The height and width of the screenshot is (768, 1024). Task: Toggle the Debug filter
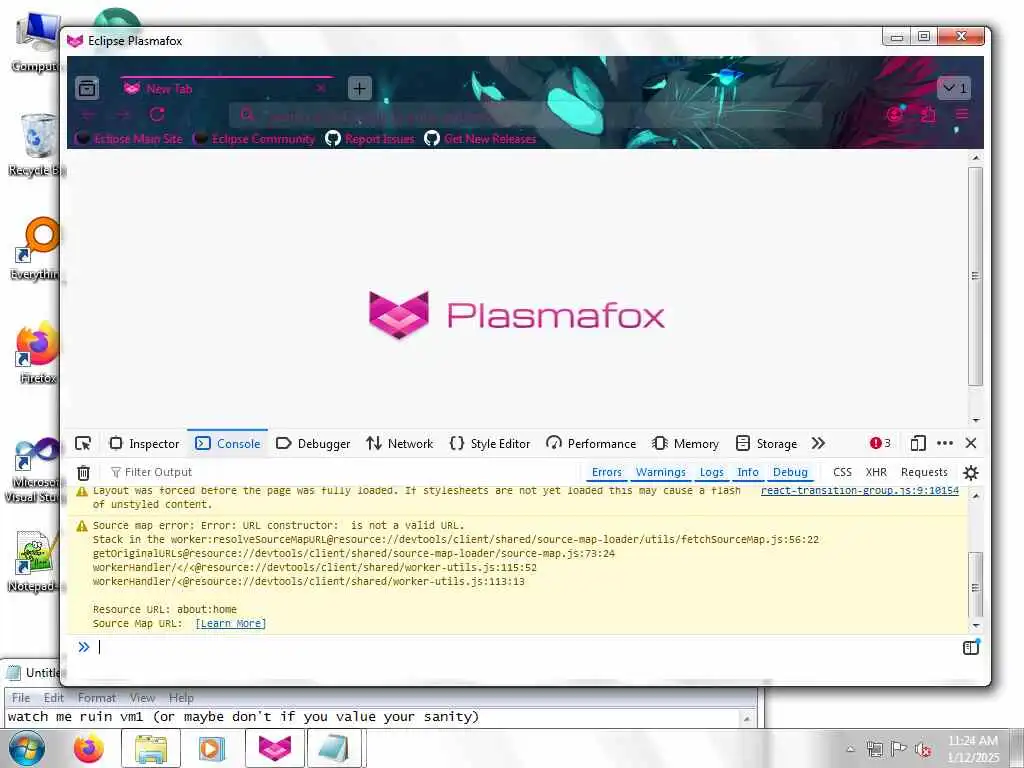[790, 472]
